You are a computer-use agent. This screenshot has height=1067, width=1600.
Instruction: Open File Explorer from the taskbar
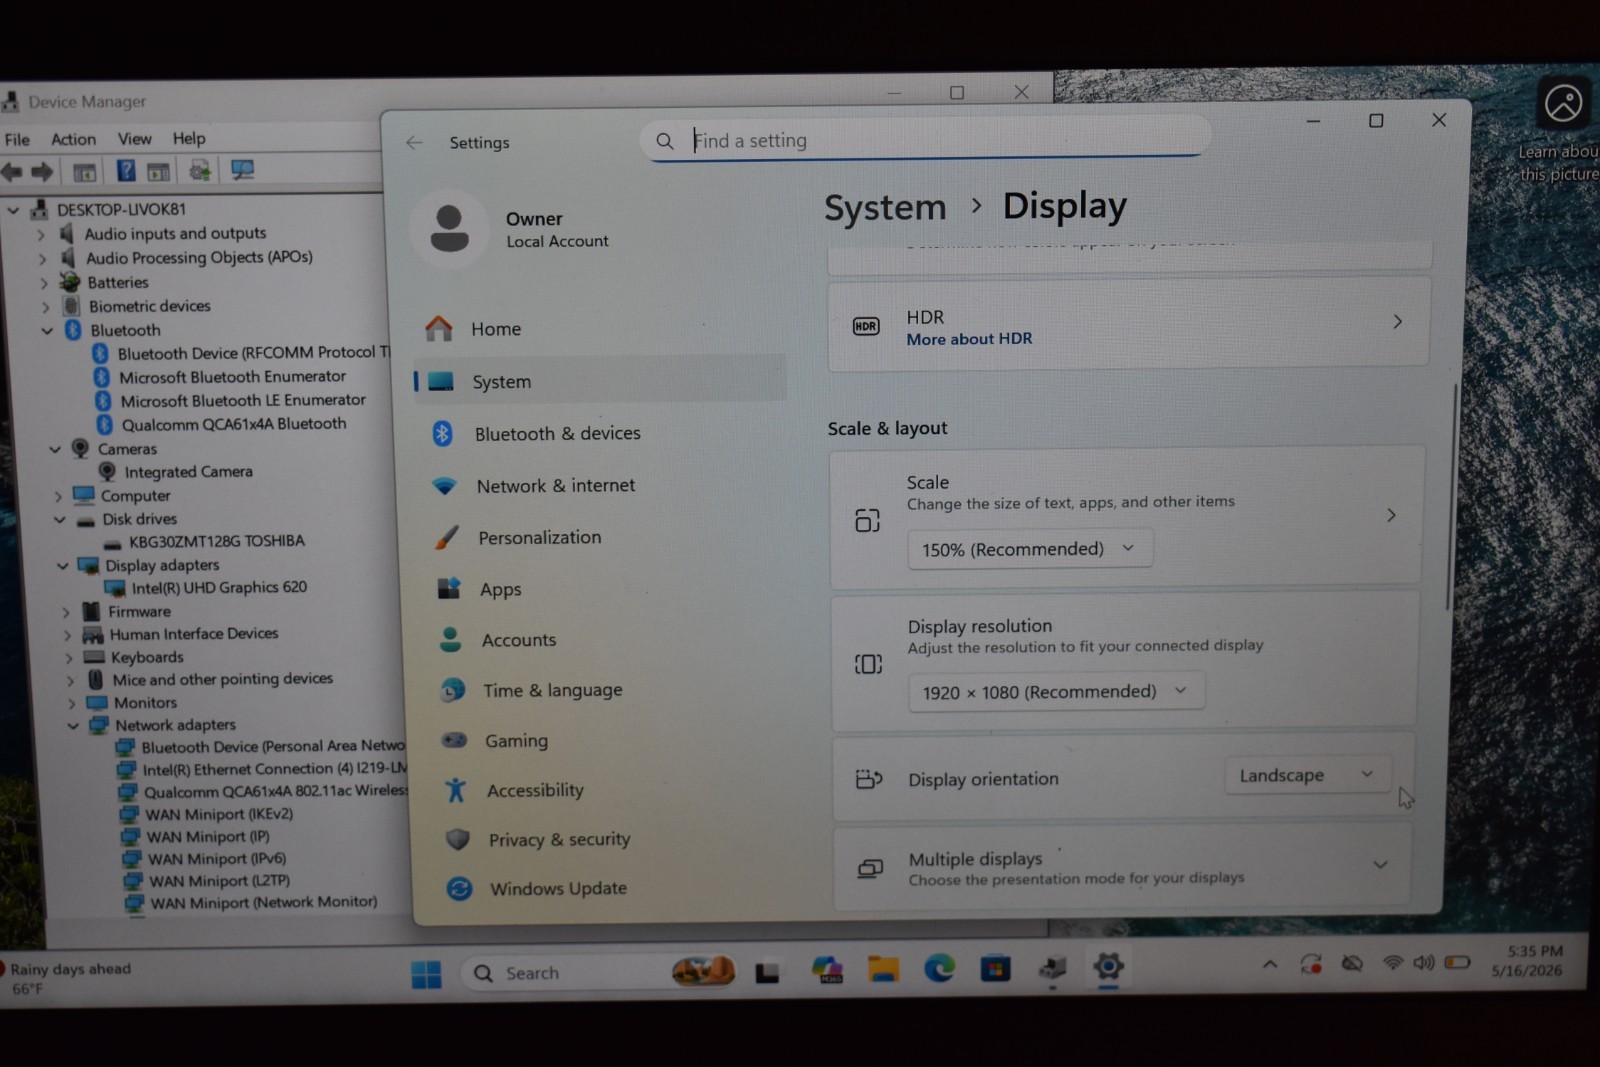point(883,968)
